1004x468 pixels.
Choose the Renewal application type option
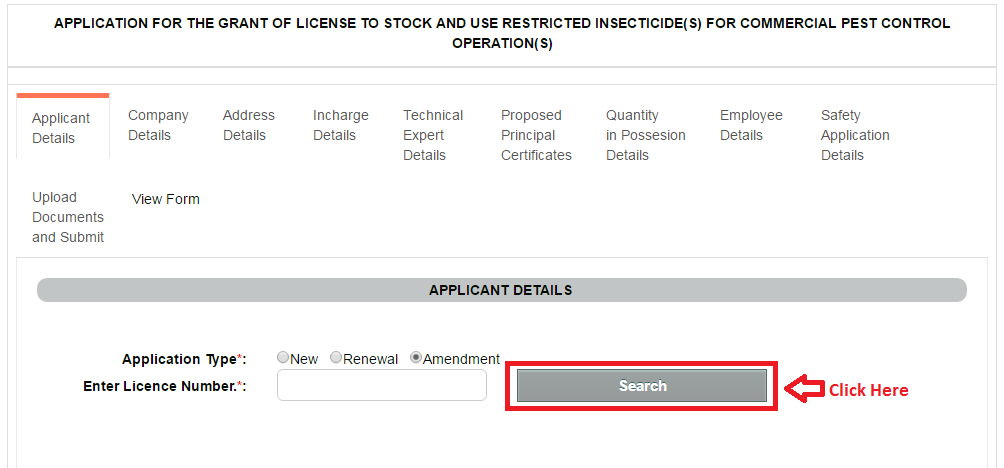[x=336, y=357]
